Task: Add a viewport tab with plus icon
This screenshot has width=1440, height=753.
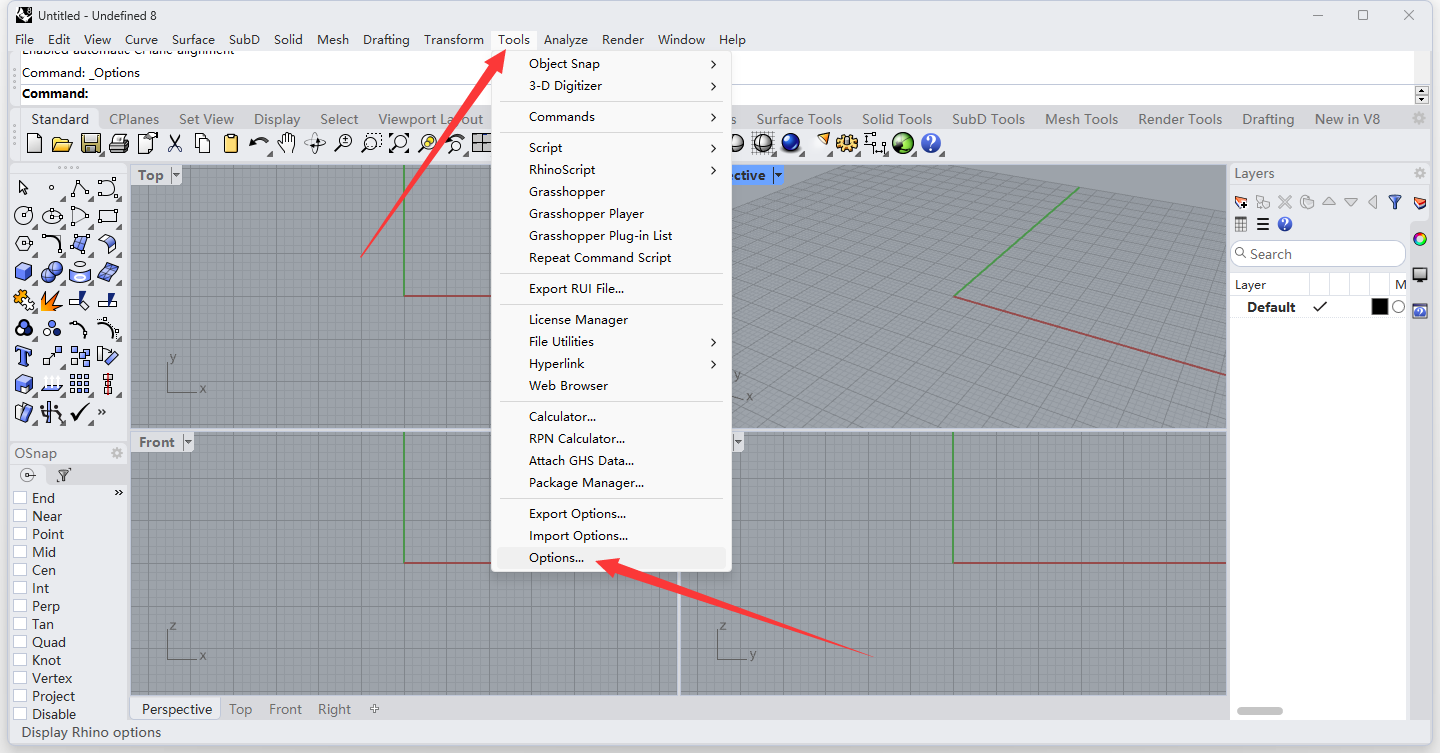Action: click(375, 709)
